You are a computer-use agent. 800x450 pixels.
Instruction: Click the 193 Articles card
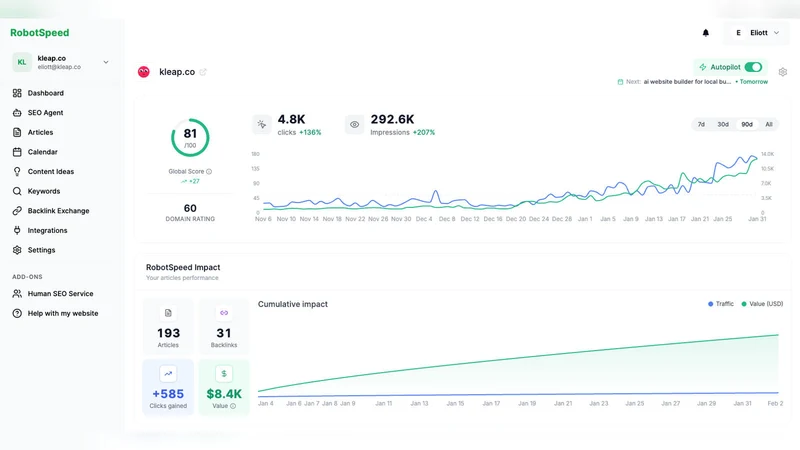click(168, 327)
